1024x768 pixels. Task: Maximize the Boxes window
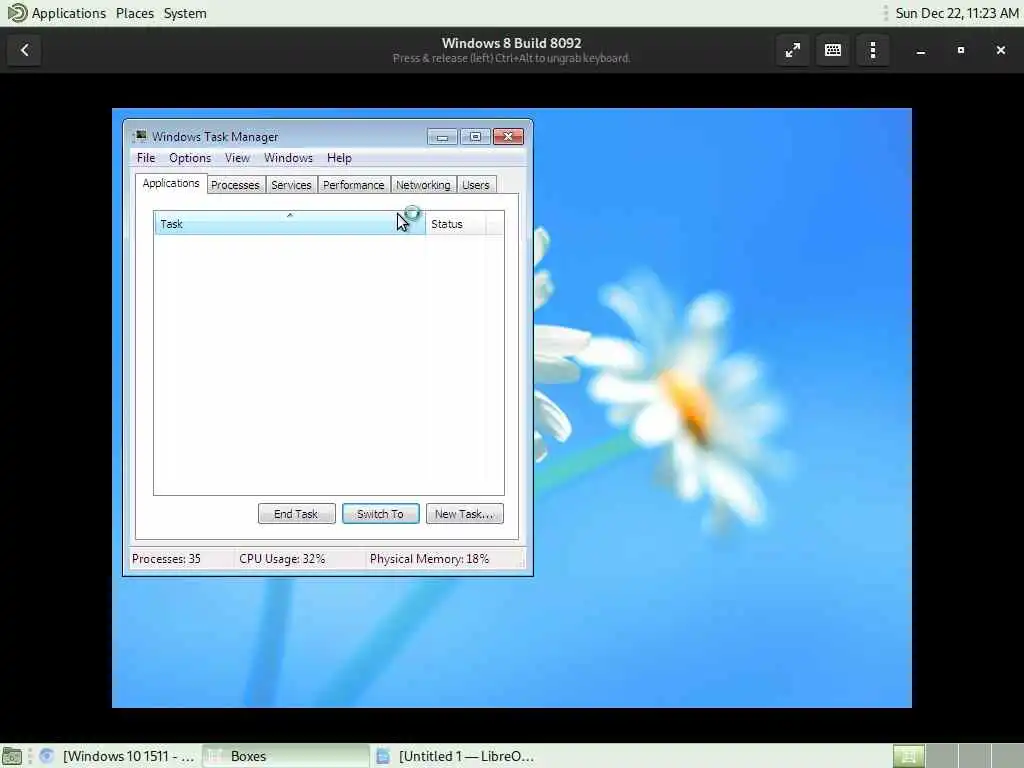coord(961,50)
